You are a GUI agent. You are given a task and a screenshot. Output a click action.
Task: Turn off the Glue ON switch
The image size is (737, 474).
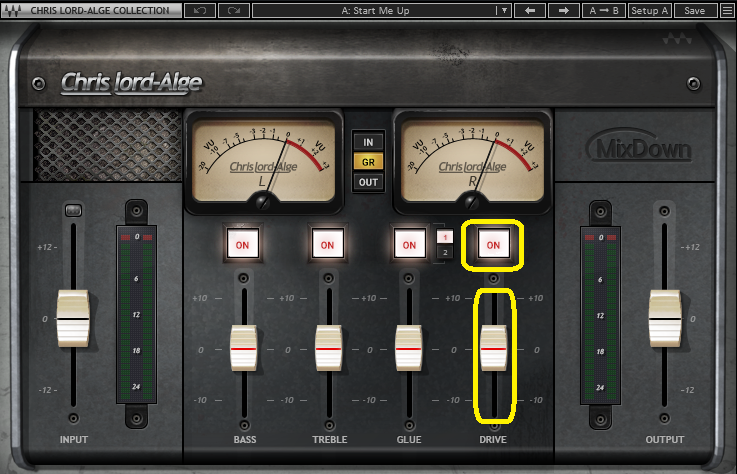tap(408, 244)
